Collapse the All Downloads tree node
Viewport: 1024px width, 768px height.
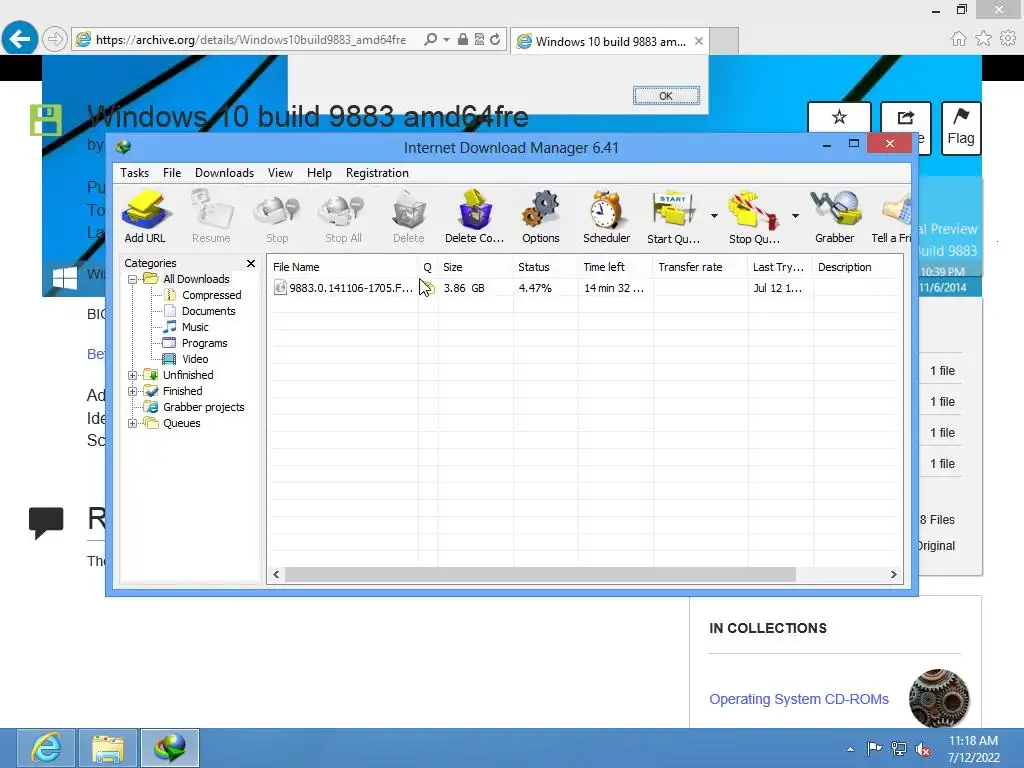tap(132, 280)
